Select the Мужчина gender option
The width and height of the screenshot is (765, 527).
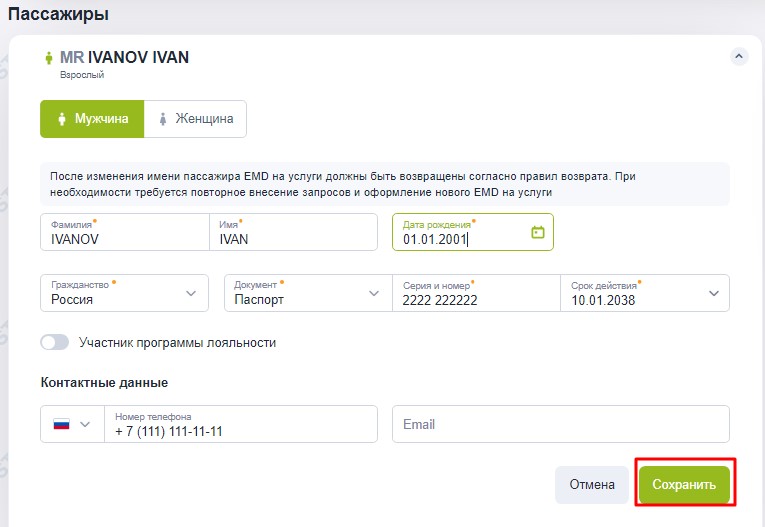click(x=92, y=119)
